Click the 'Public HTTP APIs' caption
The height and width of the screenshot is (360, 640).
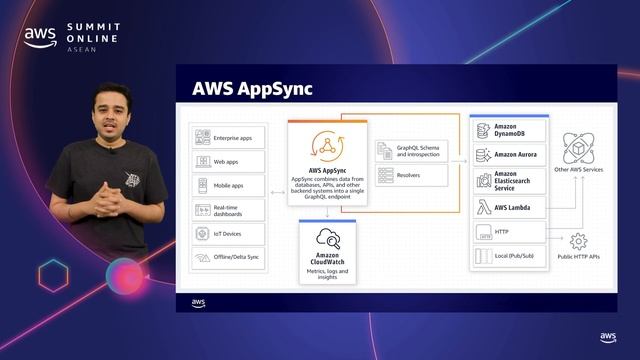(x=578, y=257)
